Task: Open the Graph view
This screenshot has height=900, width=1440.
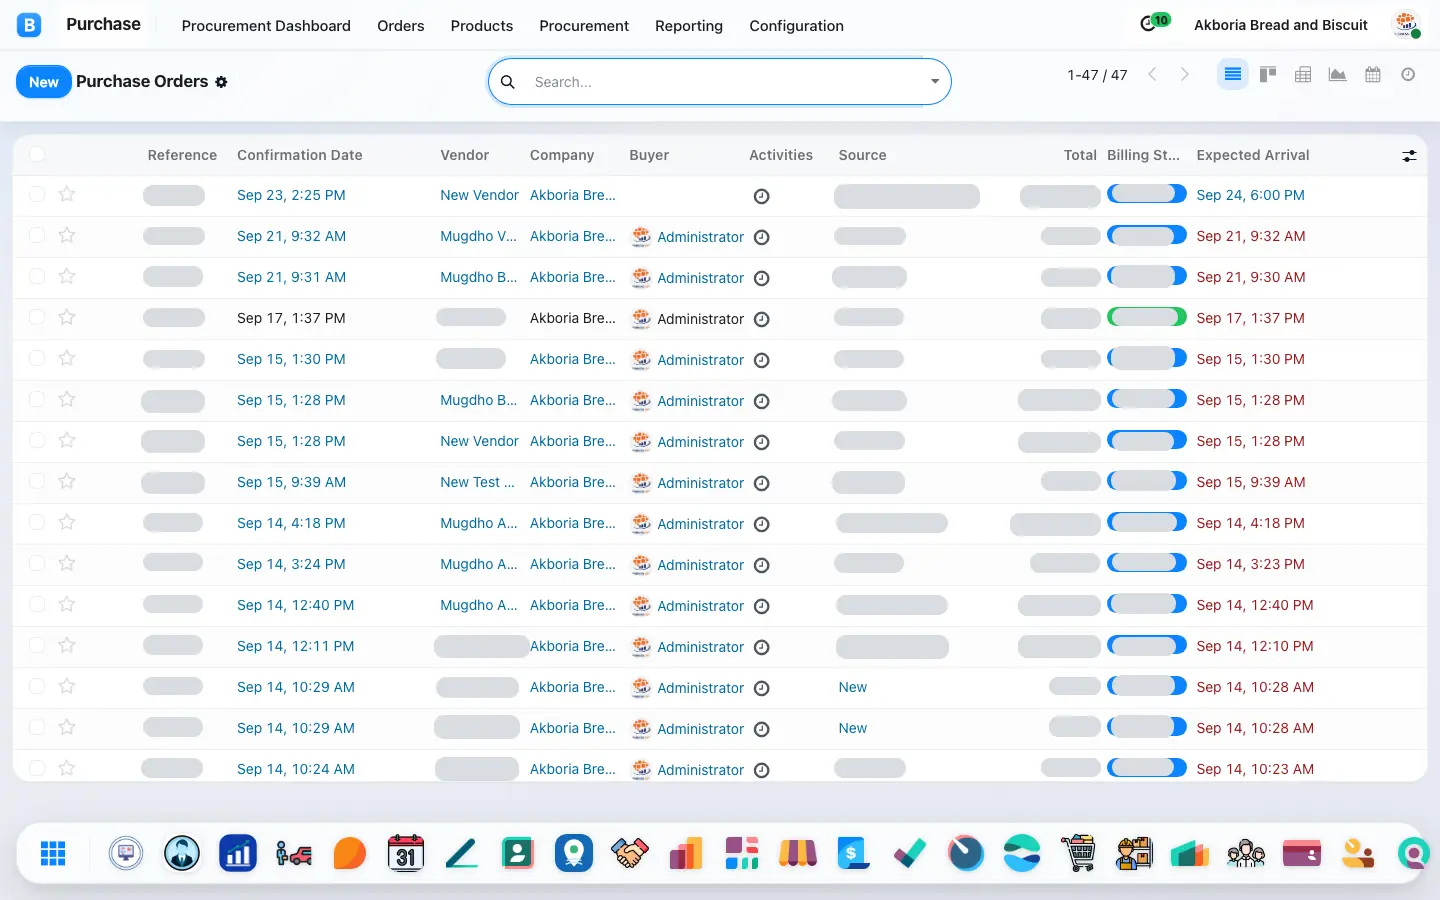Action: 1338,75
